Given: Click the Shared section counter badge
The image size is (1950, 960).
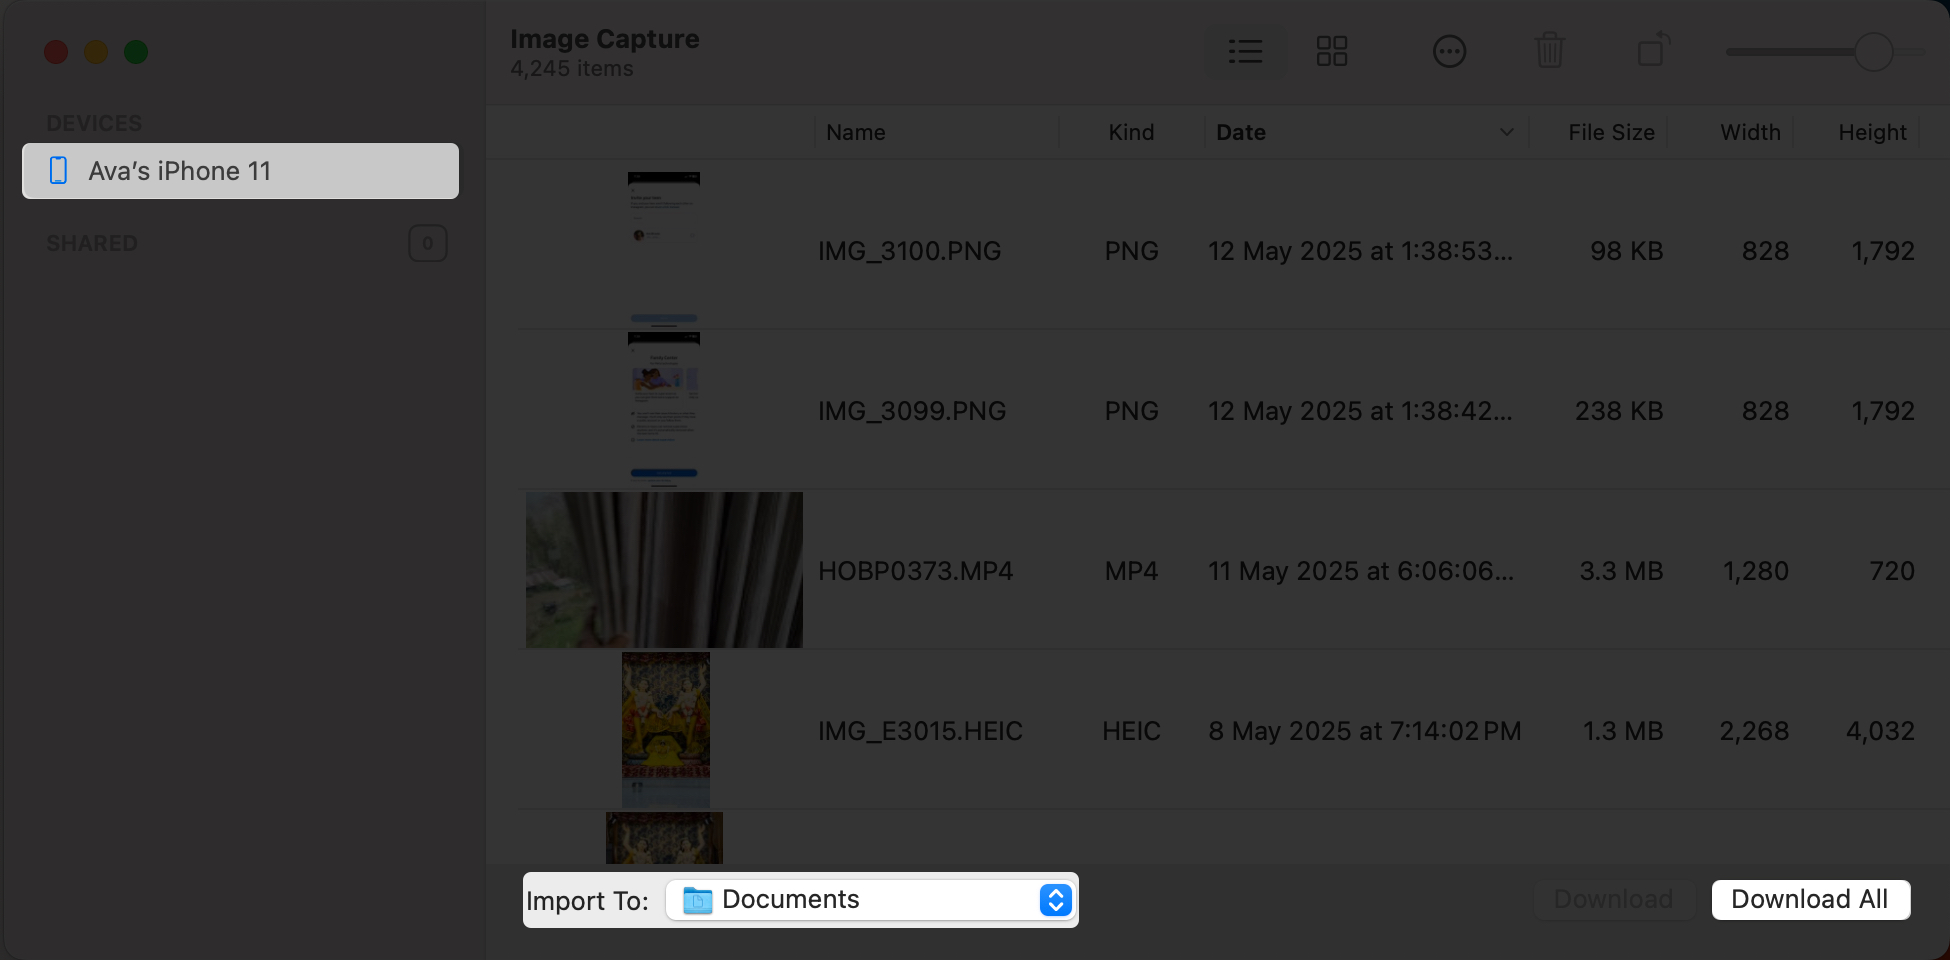Looking at the screenshot, I should [428, 243].
